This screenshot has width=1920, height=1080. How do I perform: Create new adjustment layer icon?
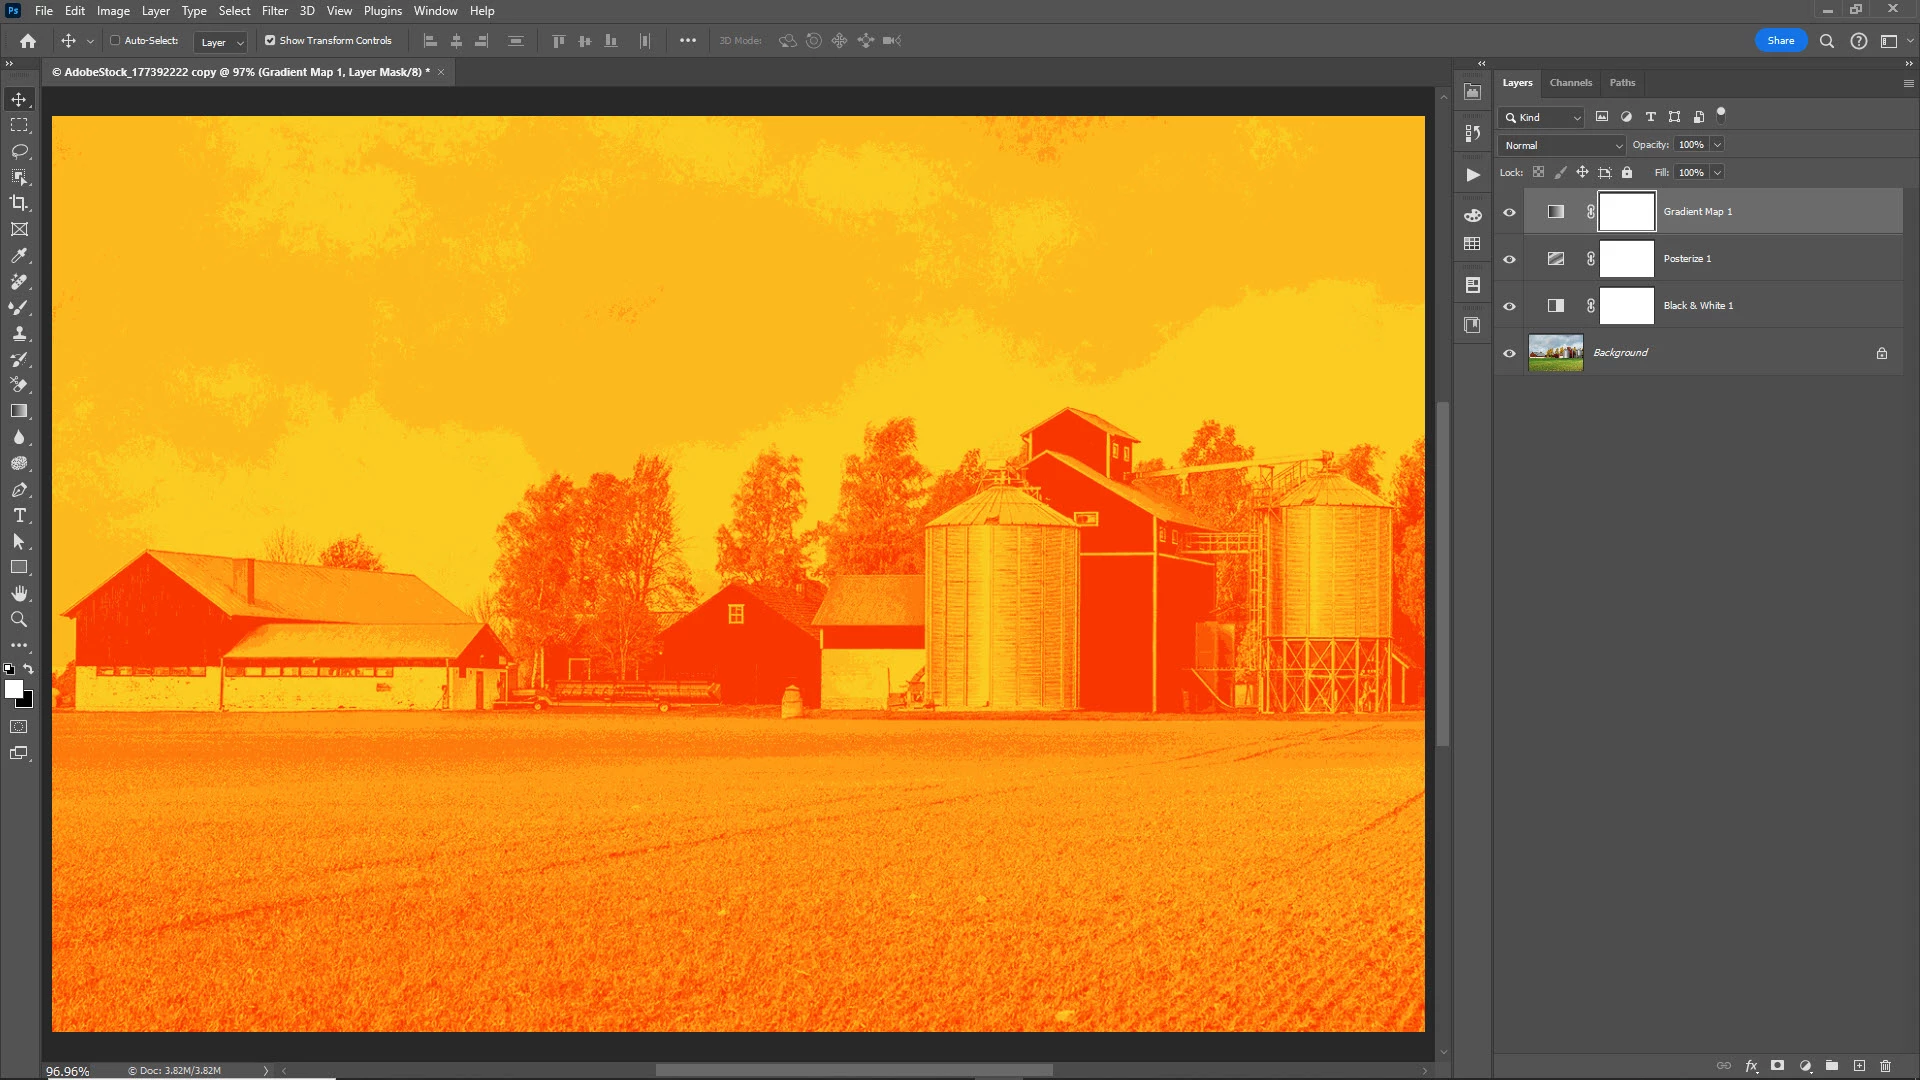pyautogui.click(x=1805, y=1066)
